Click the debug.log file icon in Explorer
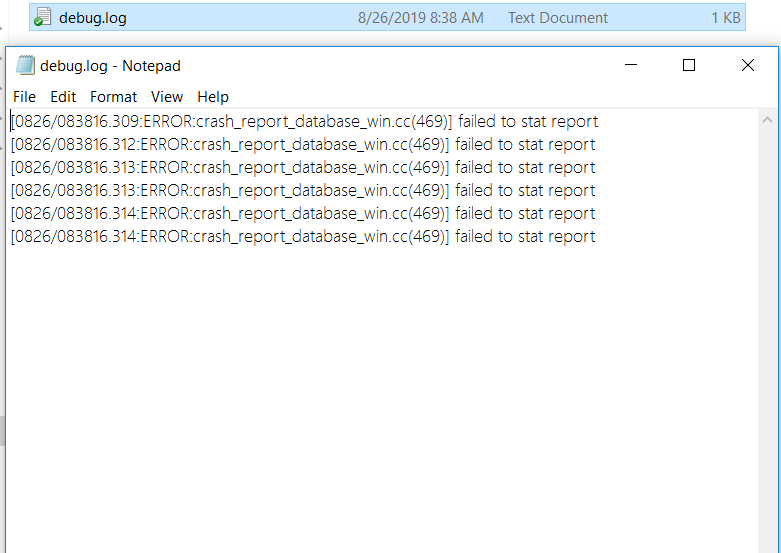The height and width of the screenshot is (553, 781). 41,18
